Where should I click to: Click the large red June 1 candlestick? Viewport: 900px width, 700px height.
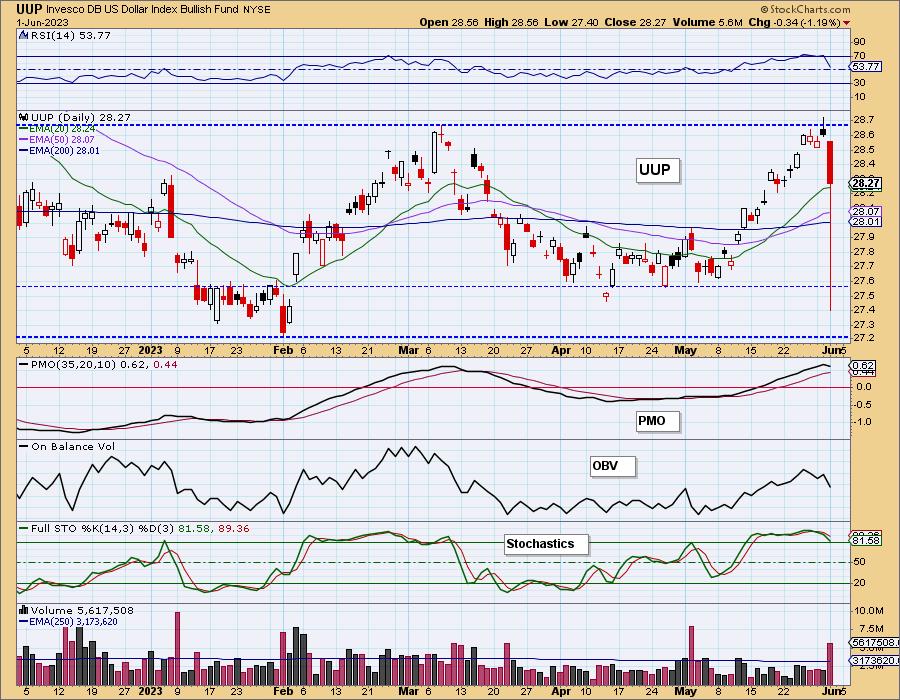coord(830,162)
